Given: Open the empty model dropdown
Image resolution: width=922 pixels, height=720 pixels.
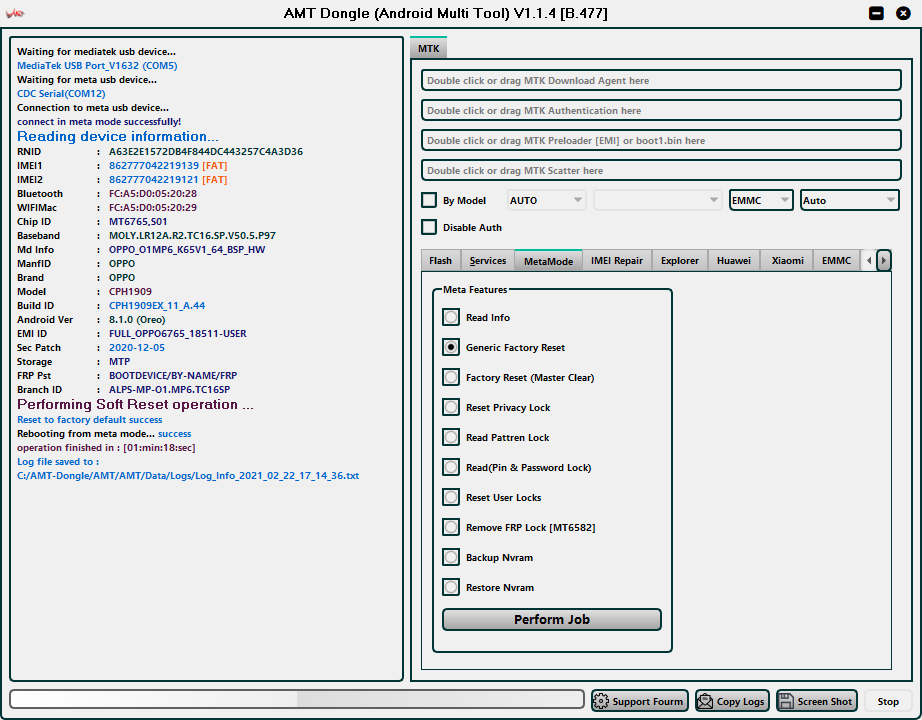Looking at the screenshot, I should pos(657,200).
